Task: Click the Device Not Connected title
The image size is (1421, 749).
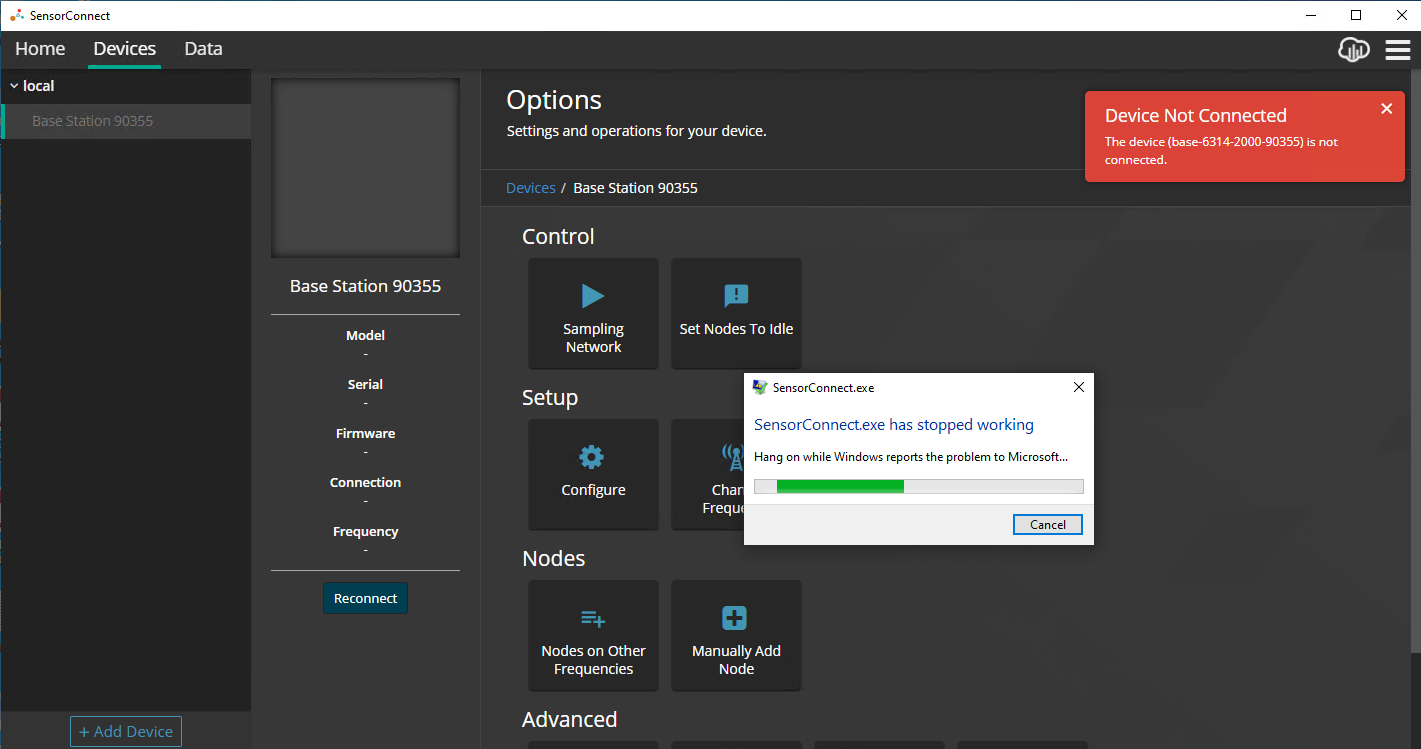Action: click(x=1195, y=116)
